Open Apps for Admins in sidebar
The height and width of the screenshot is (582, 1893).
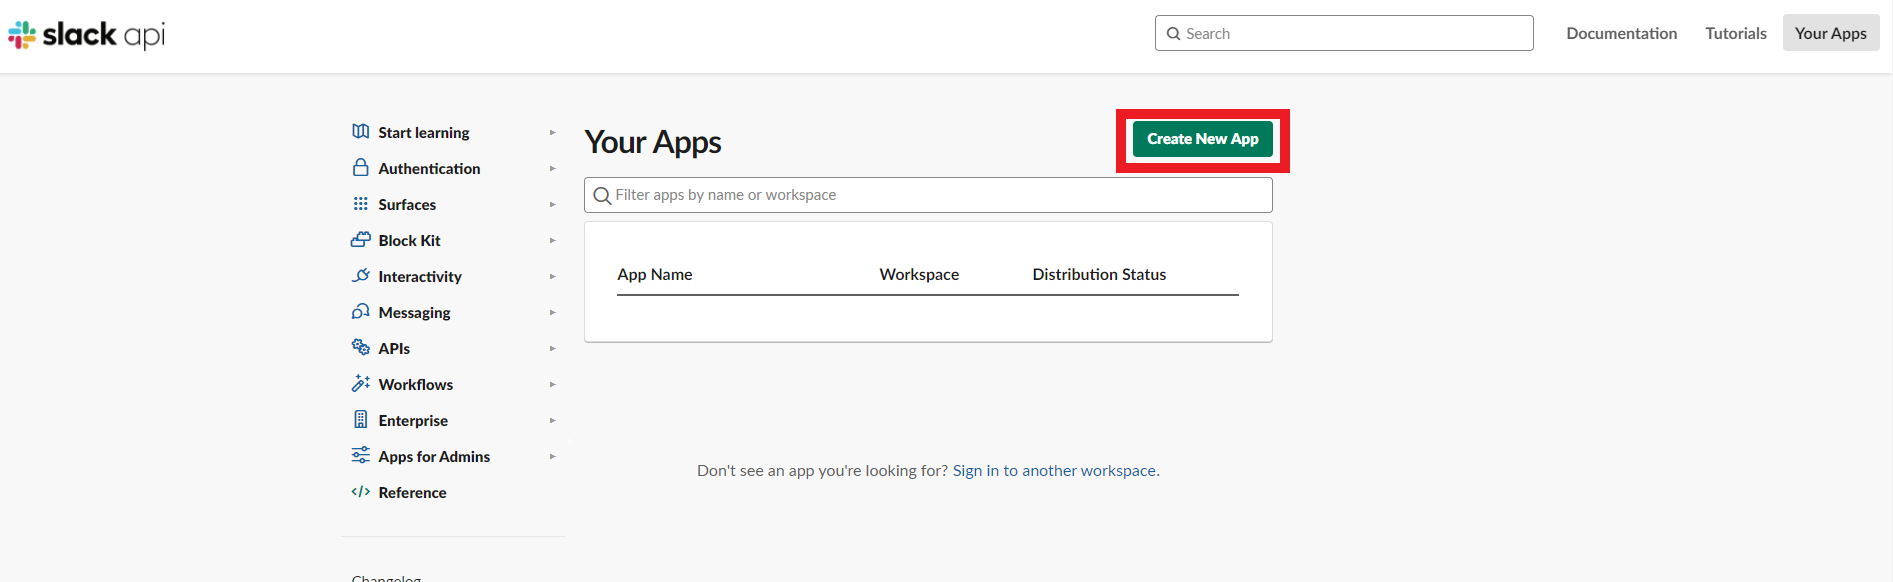click(x=434, y=456)
